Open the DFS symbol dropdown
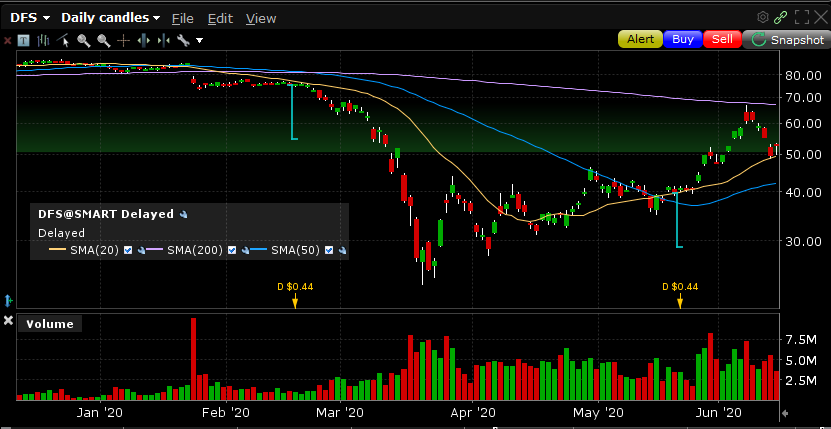The width and height of the screenshot is (831, 429). point(30,17)
